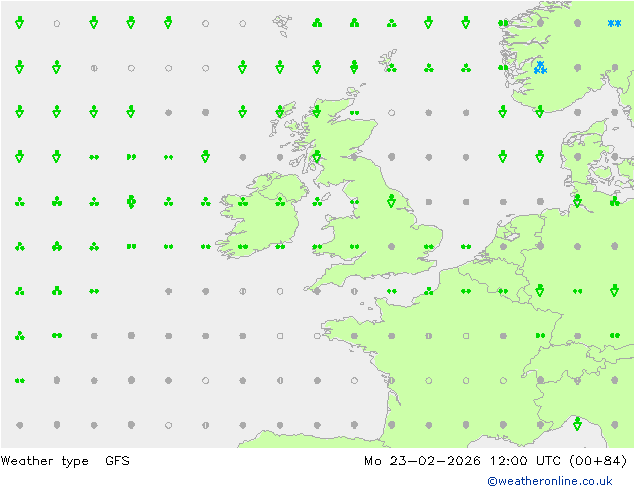
Task: Select the blue snow shower symbol over Norway
Action: [540, 68]
